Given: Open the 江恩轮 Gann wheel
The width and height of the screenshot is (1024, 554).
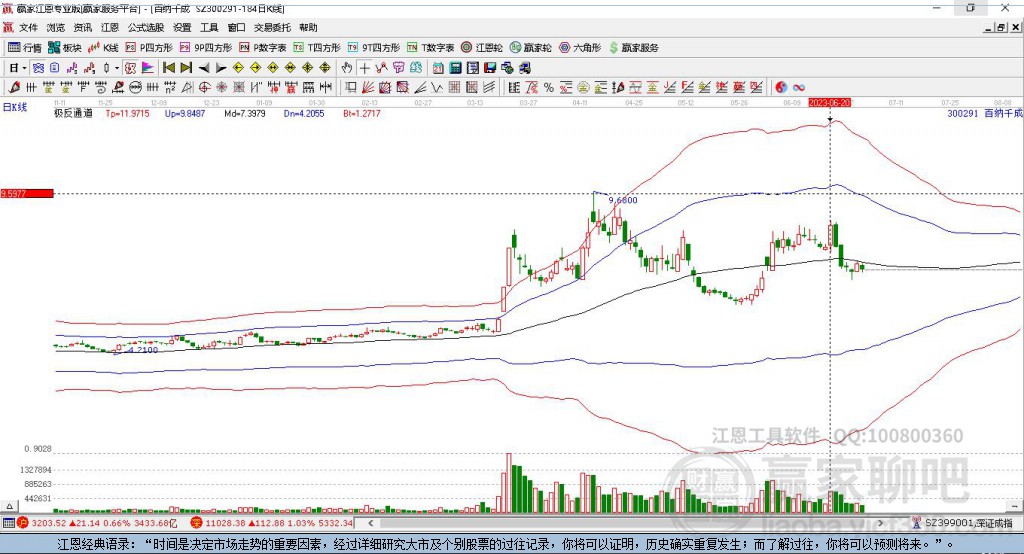Looking at the screenshot, I should pos(482,48).
